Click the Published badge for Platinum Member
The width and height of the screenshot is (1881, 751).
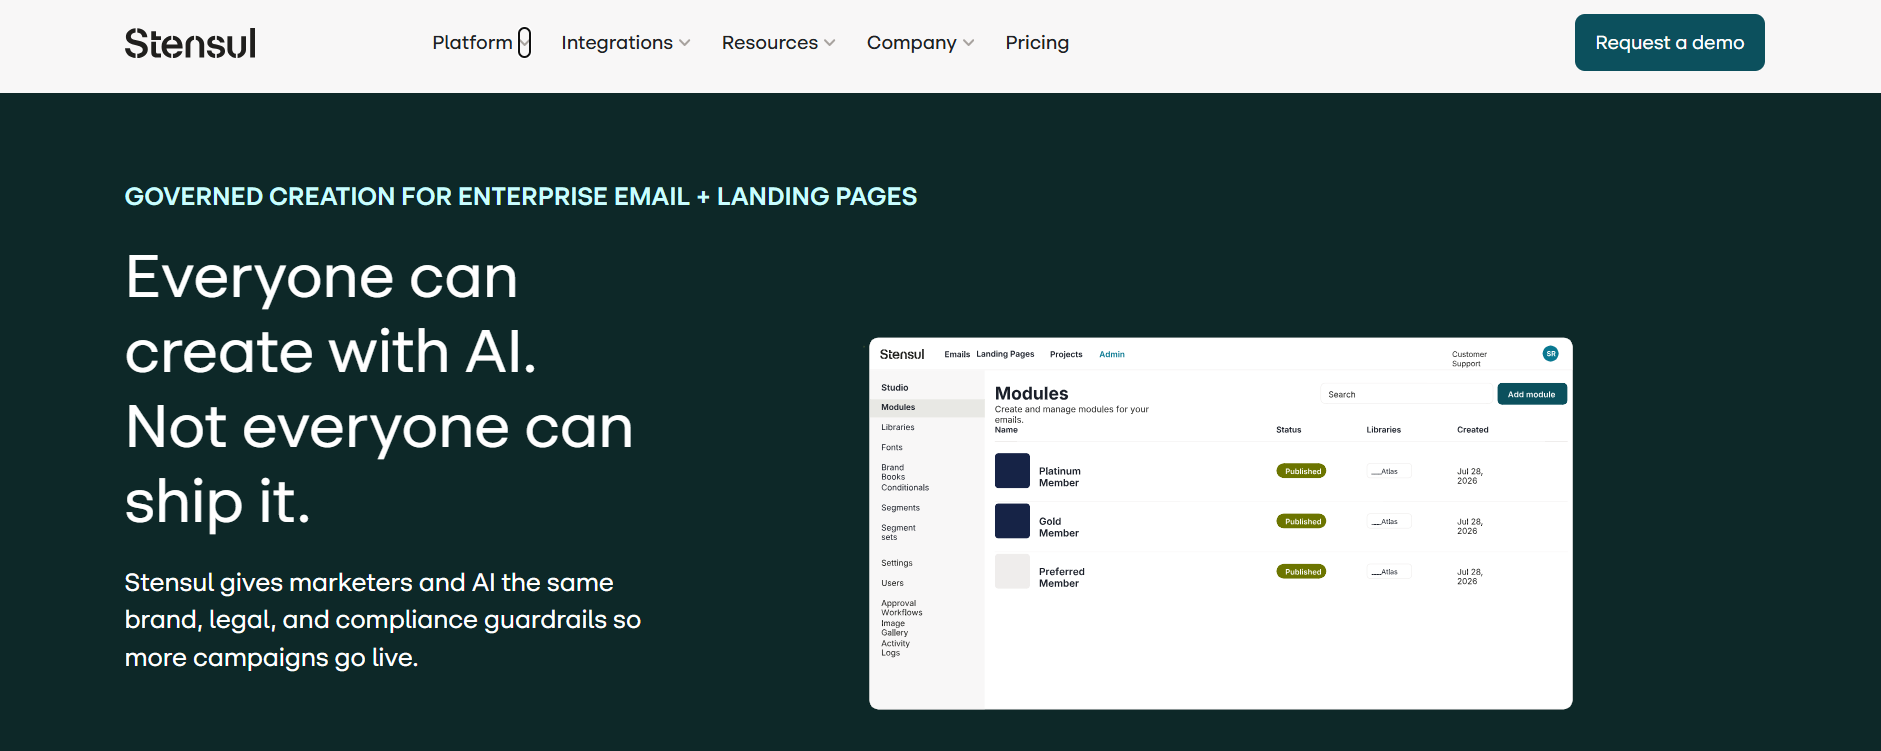1301,471
